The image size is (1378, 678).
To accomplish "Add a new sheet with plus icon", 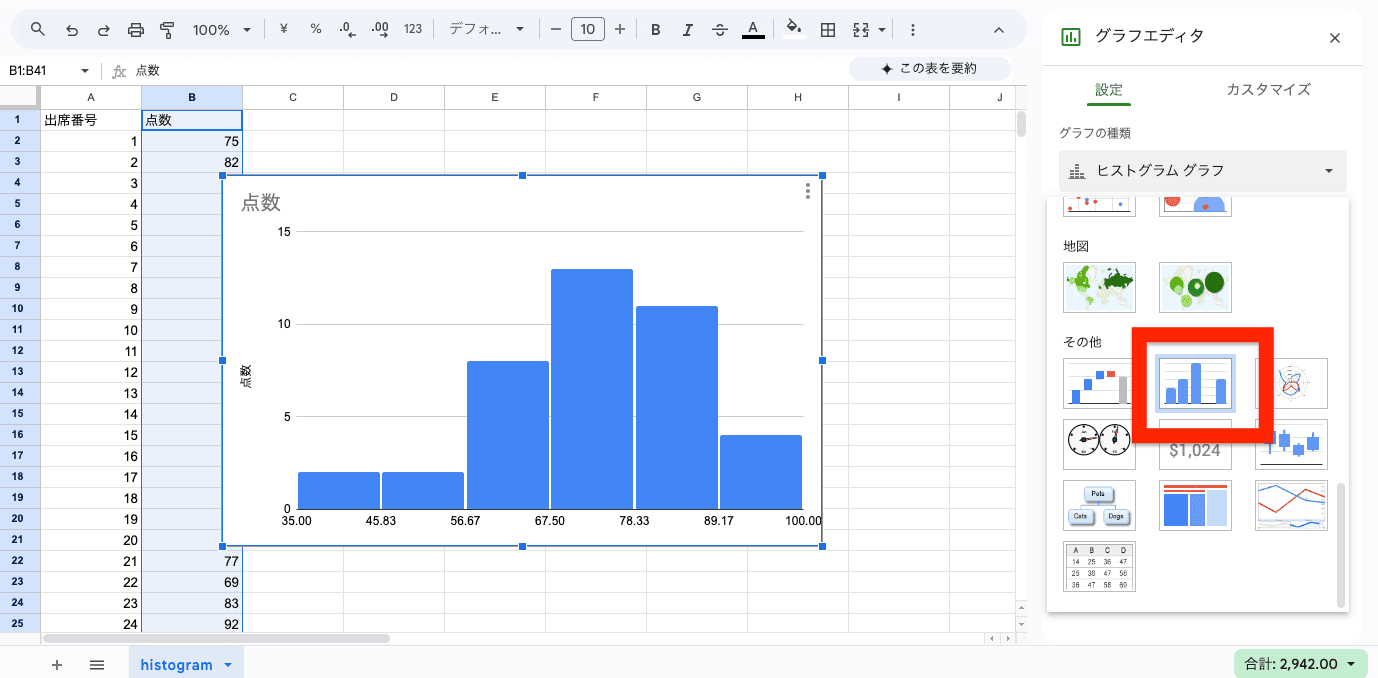I will click(57, 665).
